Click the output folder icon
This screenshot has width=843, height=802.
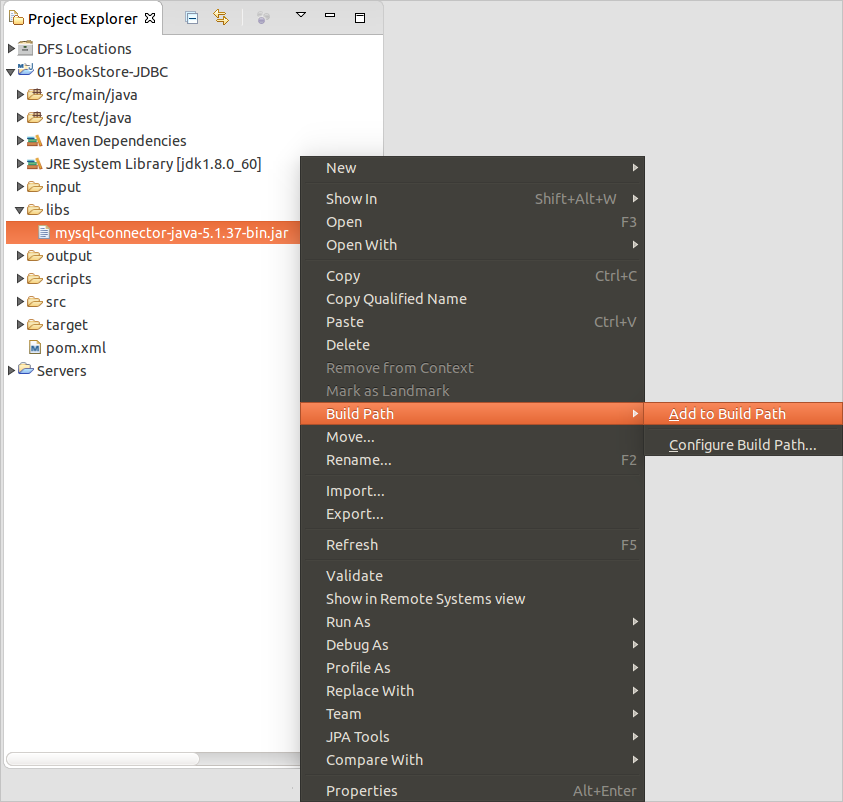(35, 255)
